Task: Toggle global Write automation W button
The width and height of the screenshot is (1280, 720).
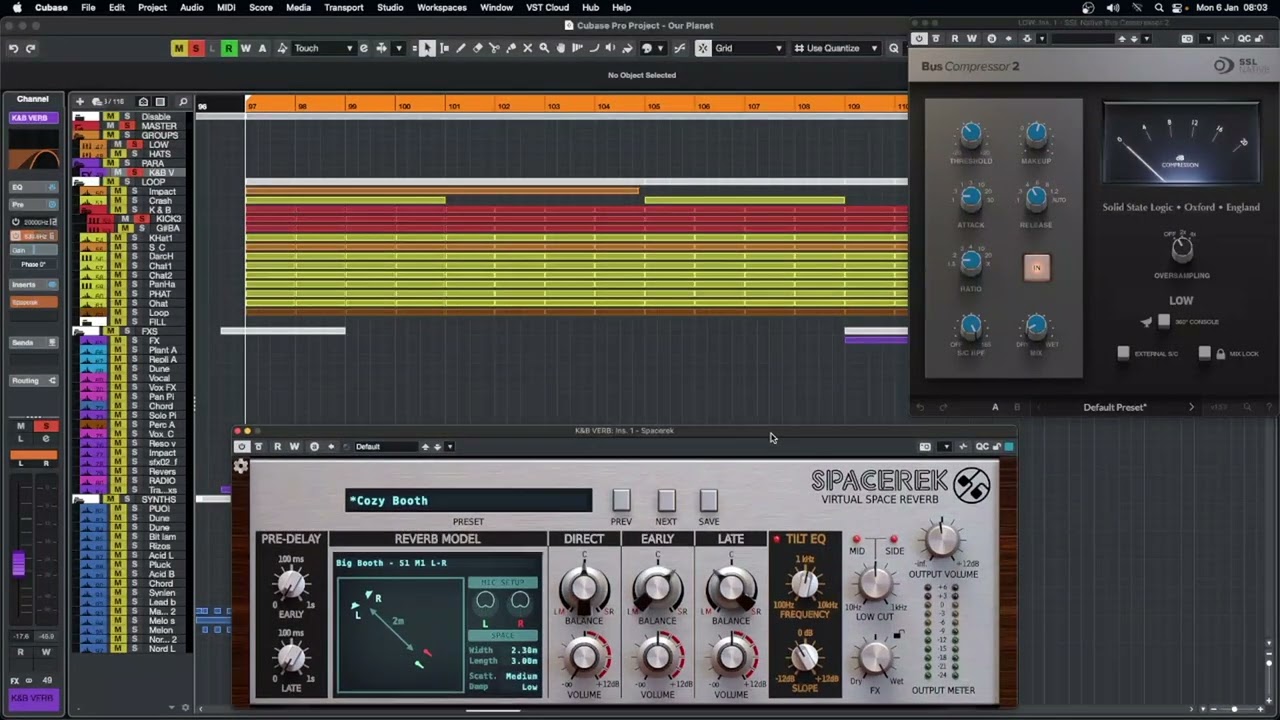Action: click(246, 48)
